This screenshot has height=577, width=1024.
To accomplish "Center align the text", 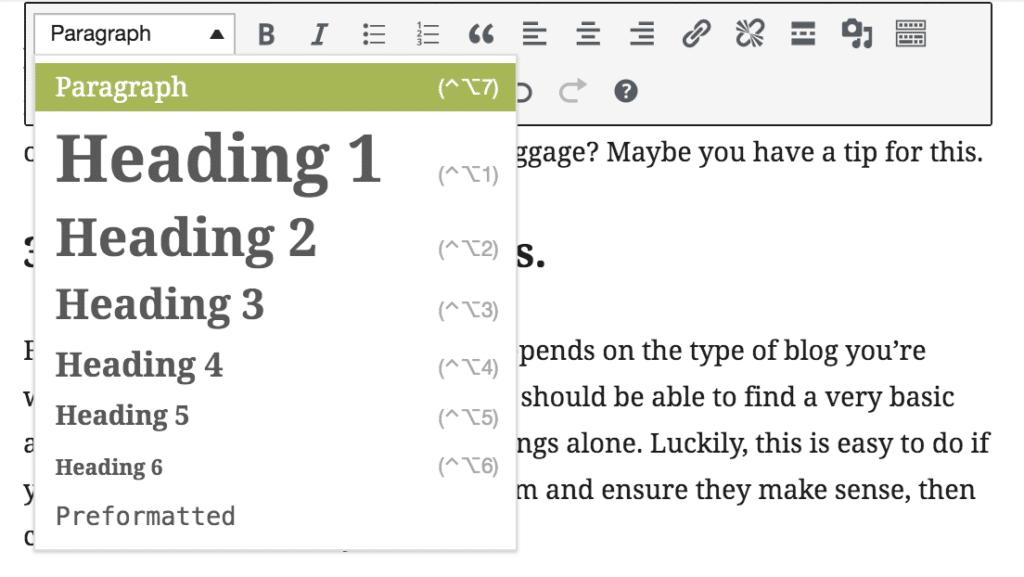I will coord(588,33).
